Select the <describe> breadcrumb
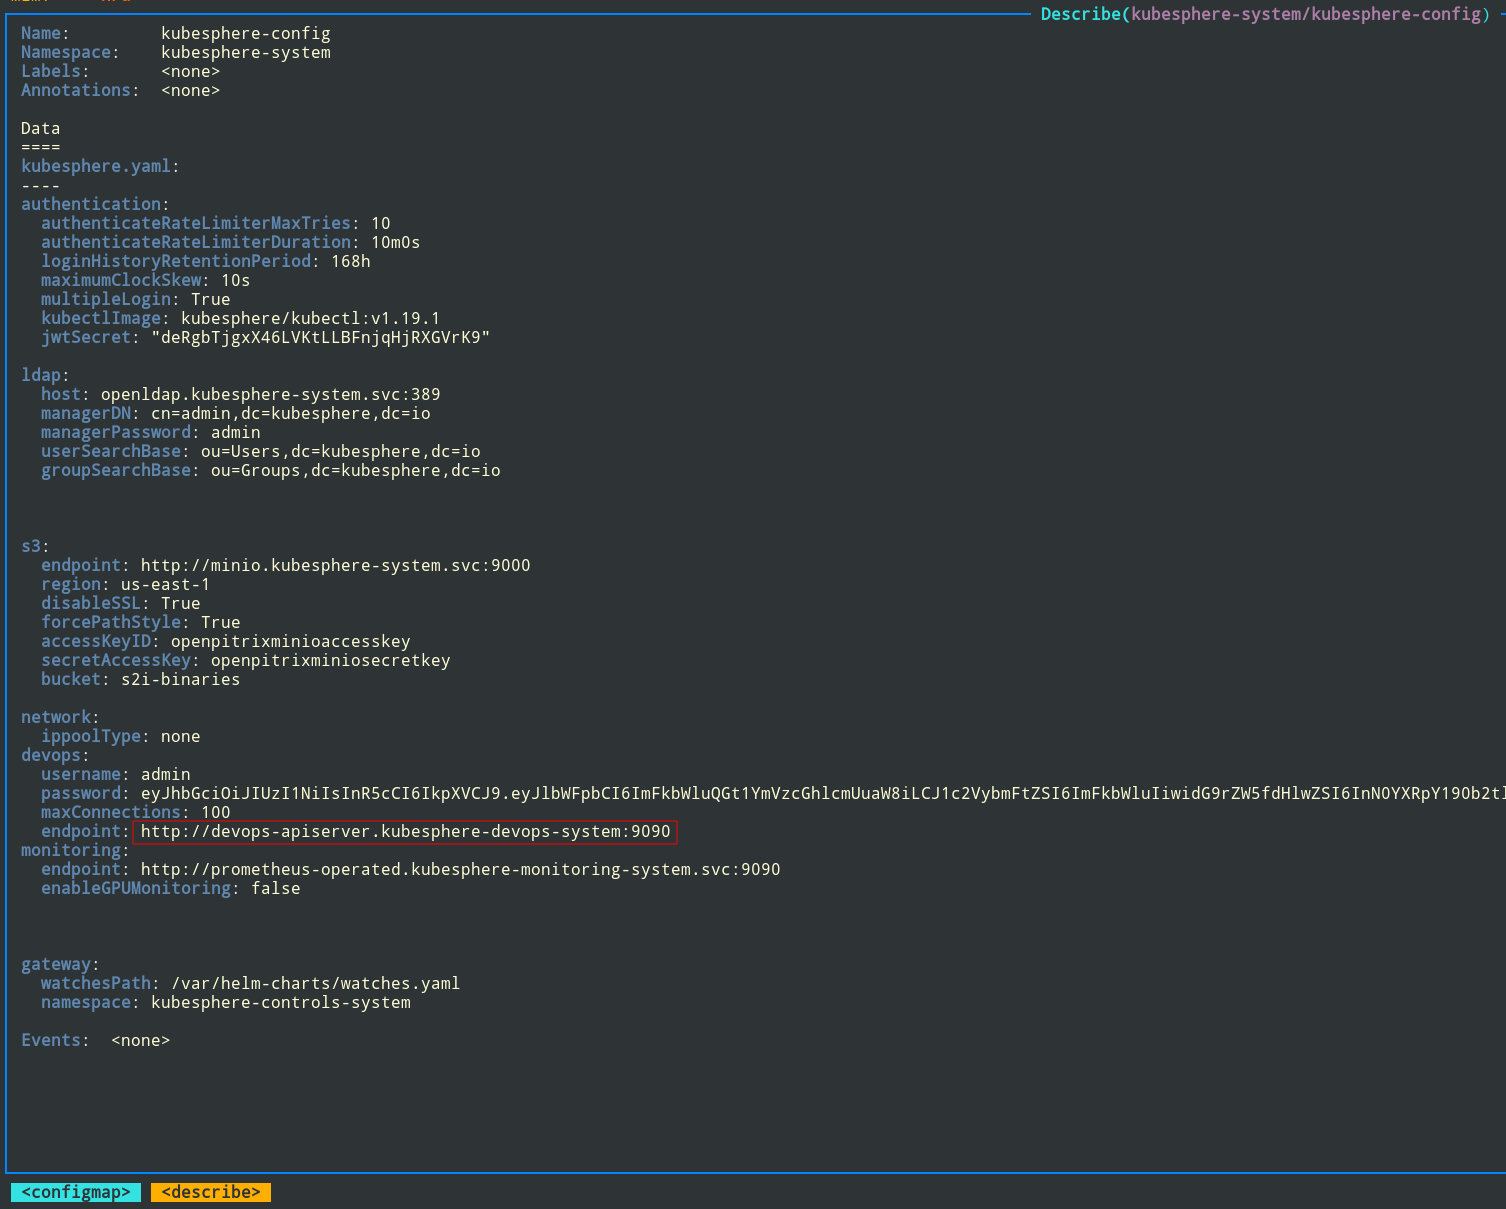This screenshot has height=1209, width=1506. pyautogui.click(x=211, y=1192)
